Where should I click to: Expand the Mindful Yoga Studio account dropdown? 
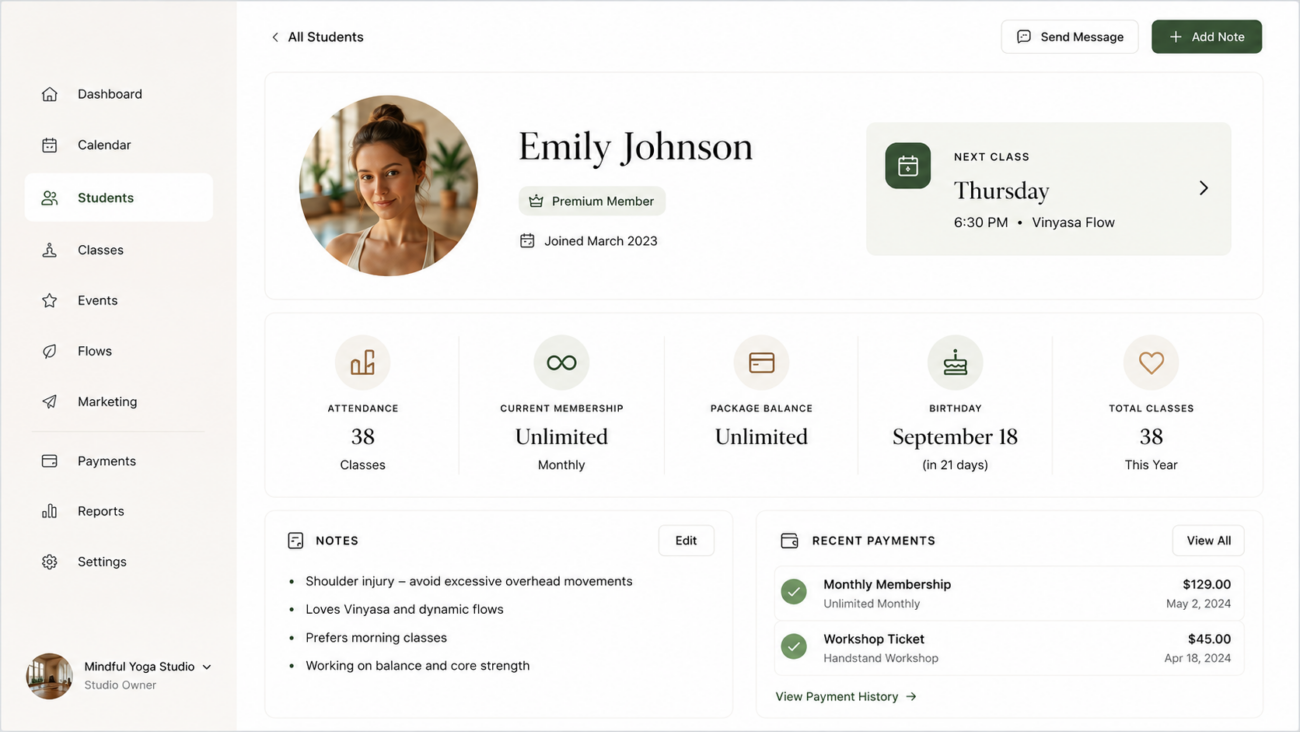point(207,667)
